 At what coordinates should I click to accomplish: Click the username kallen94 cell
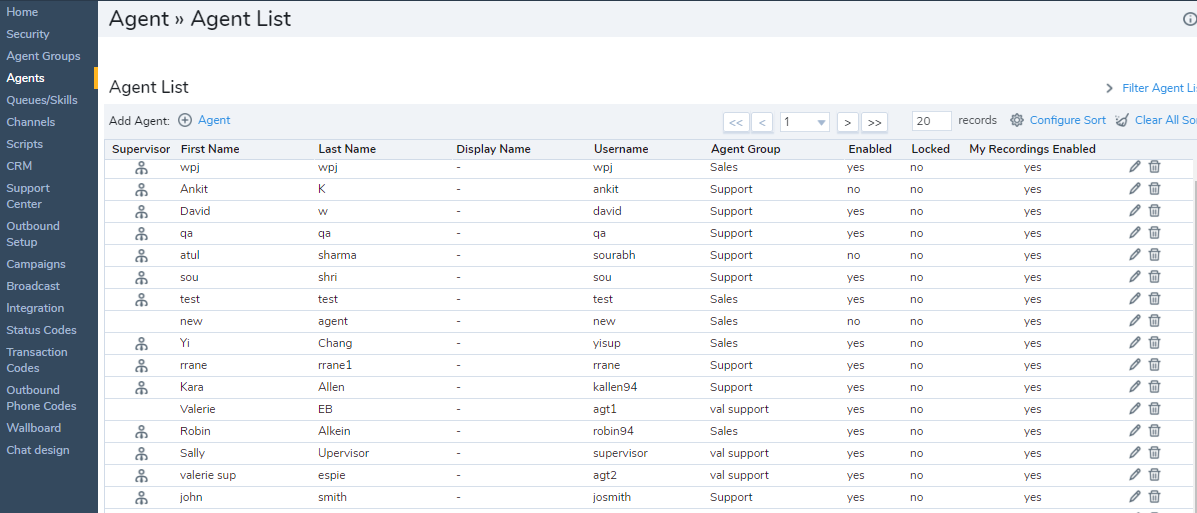click(615, 387)
